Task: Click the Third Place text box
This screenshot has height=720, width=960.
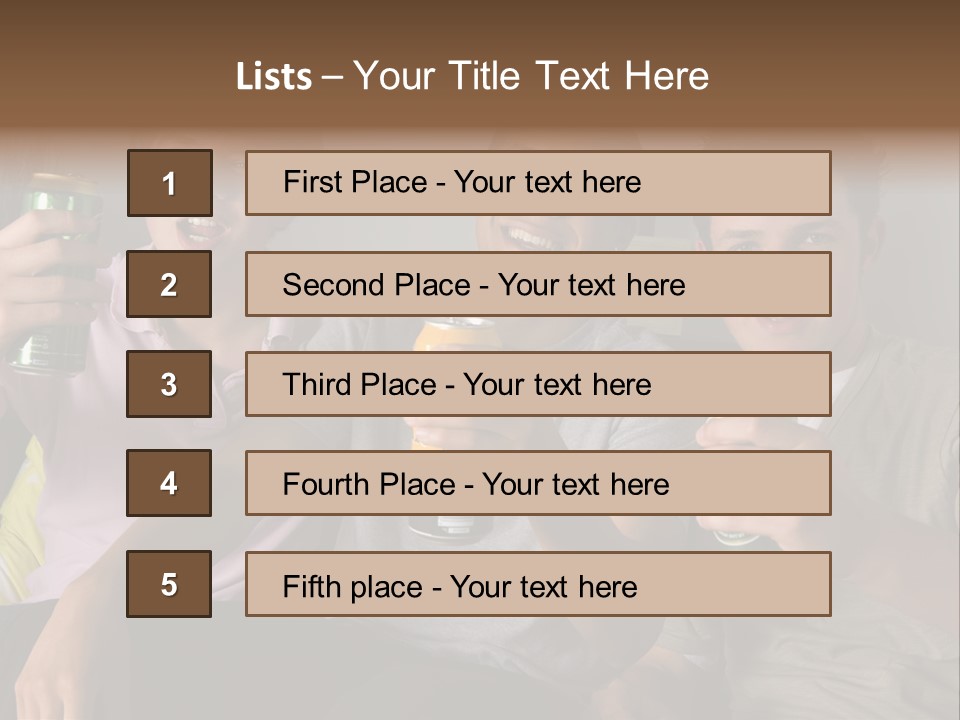Action: 538,384
